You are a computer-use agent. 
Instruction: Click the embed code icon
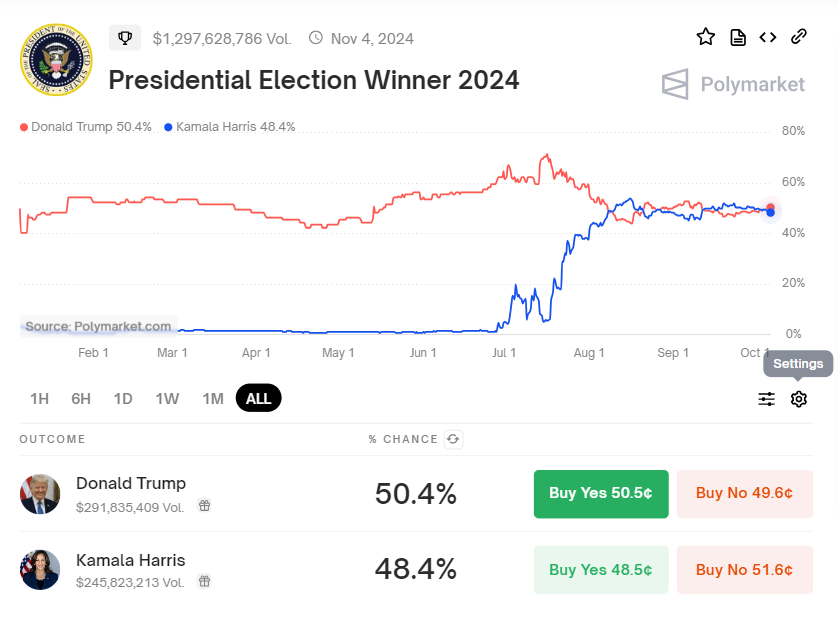click(x=768, y=37)
